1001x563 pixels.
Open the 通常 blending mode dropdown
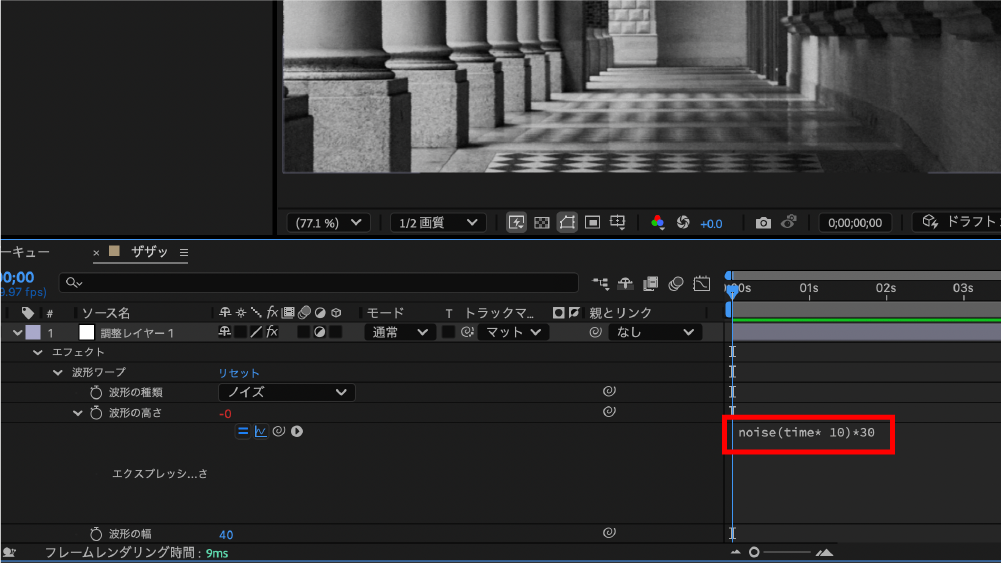[398, 332]
